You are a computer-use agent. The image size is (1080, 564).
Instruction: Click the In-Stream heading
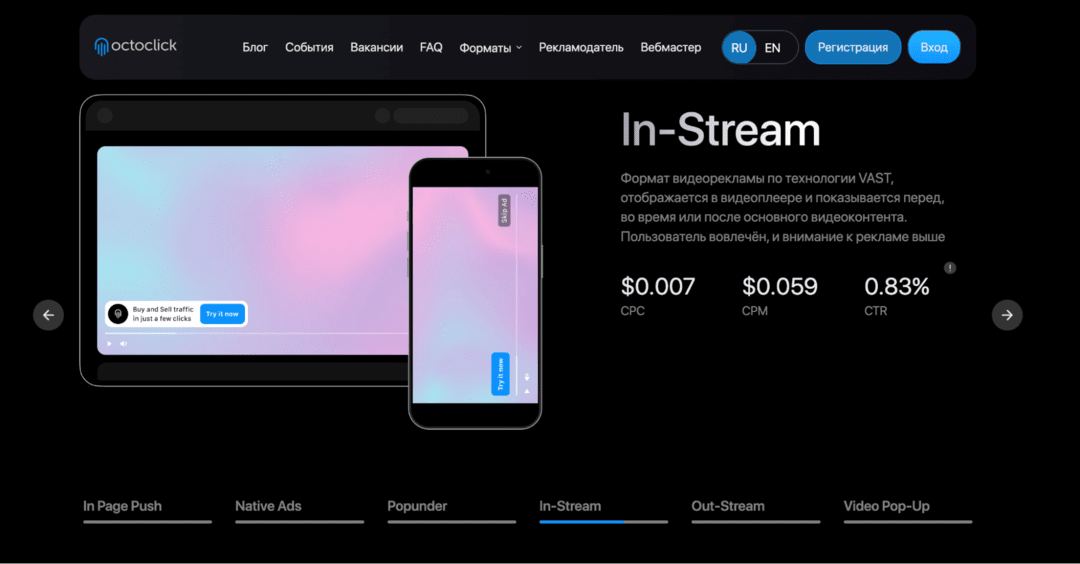pos(720,129)
